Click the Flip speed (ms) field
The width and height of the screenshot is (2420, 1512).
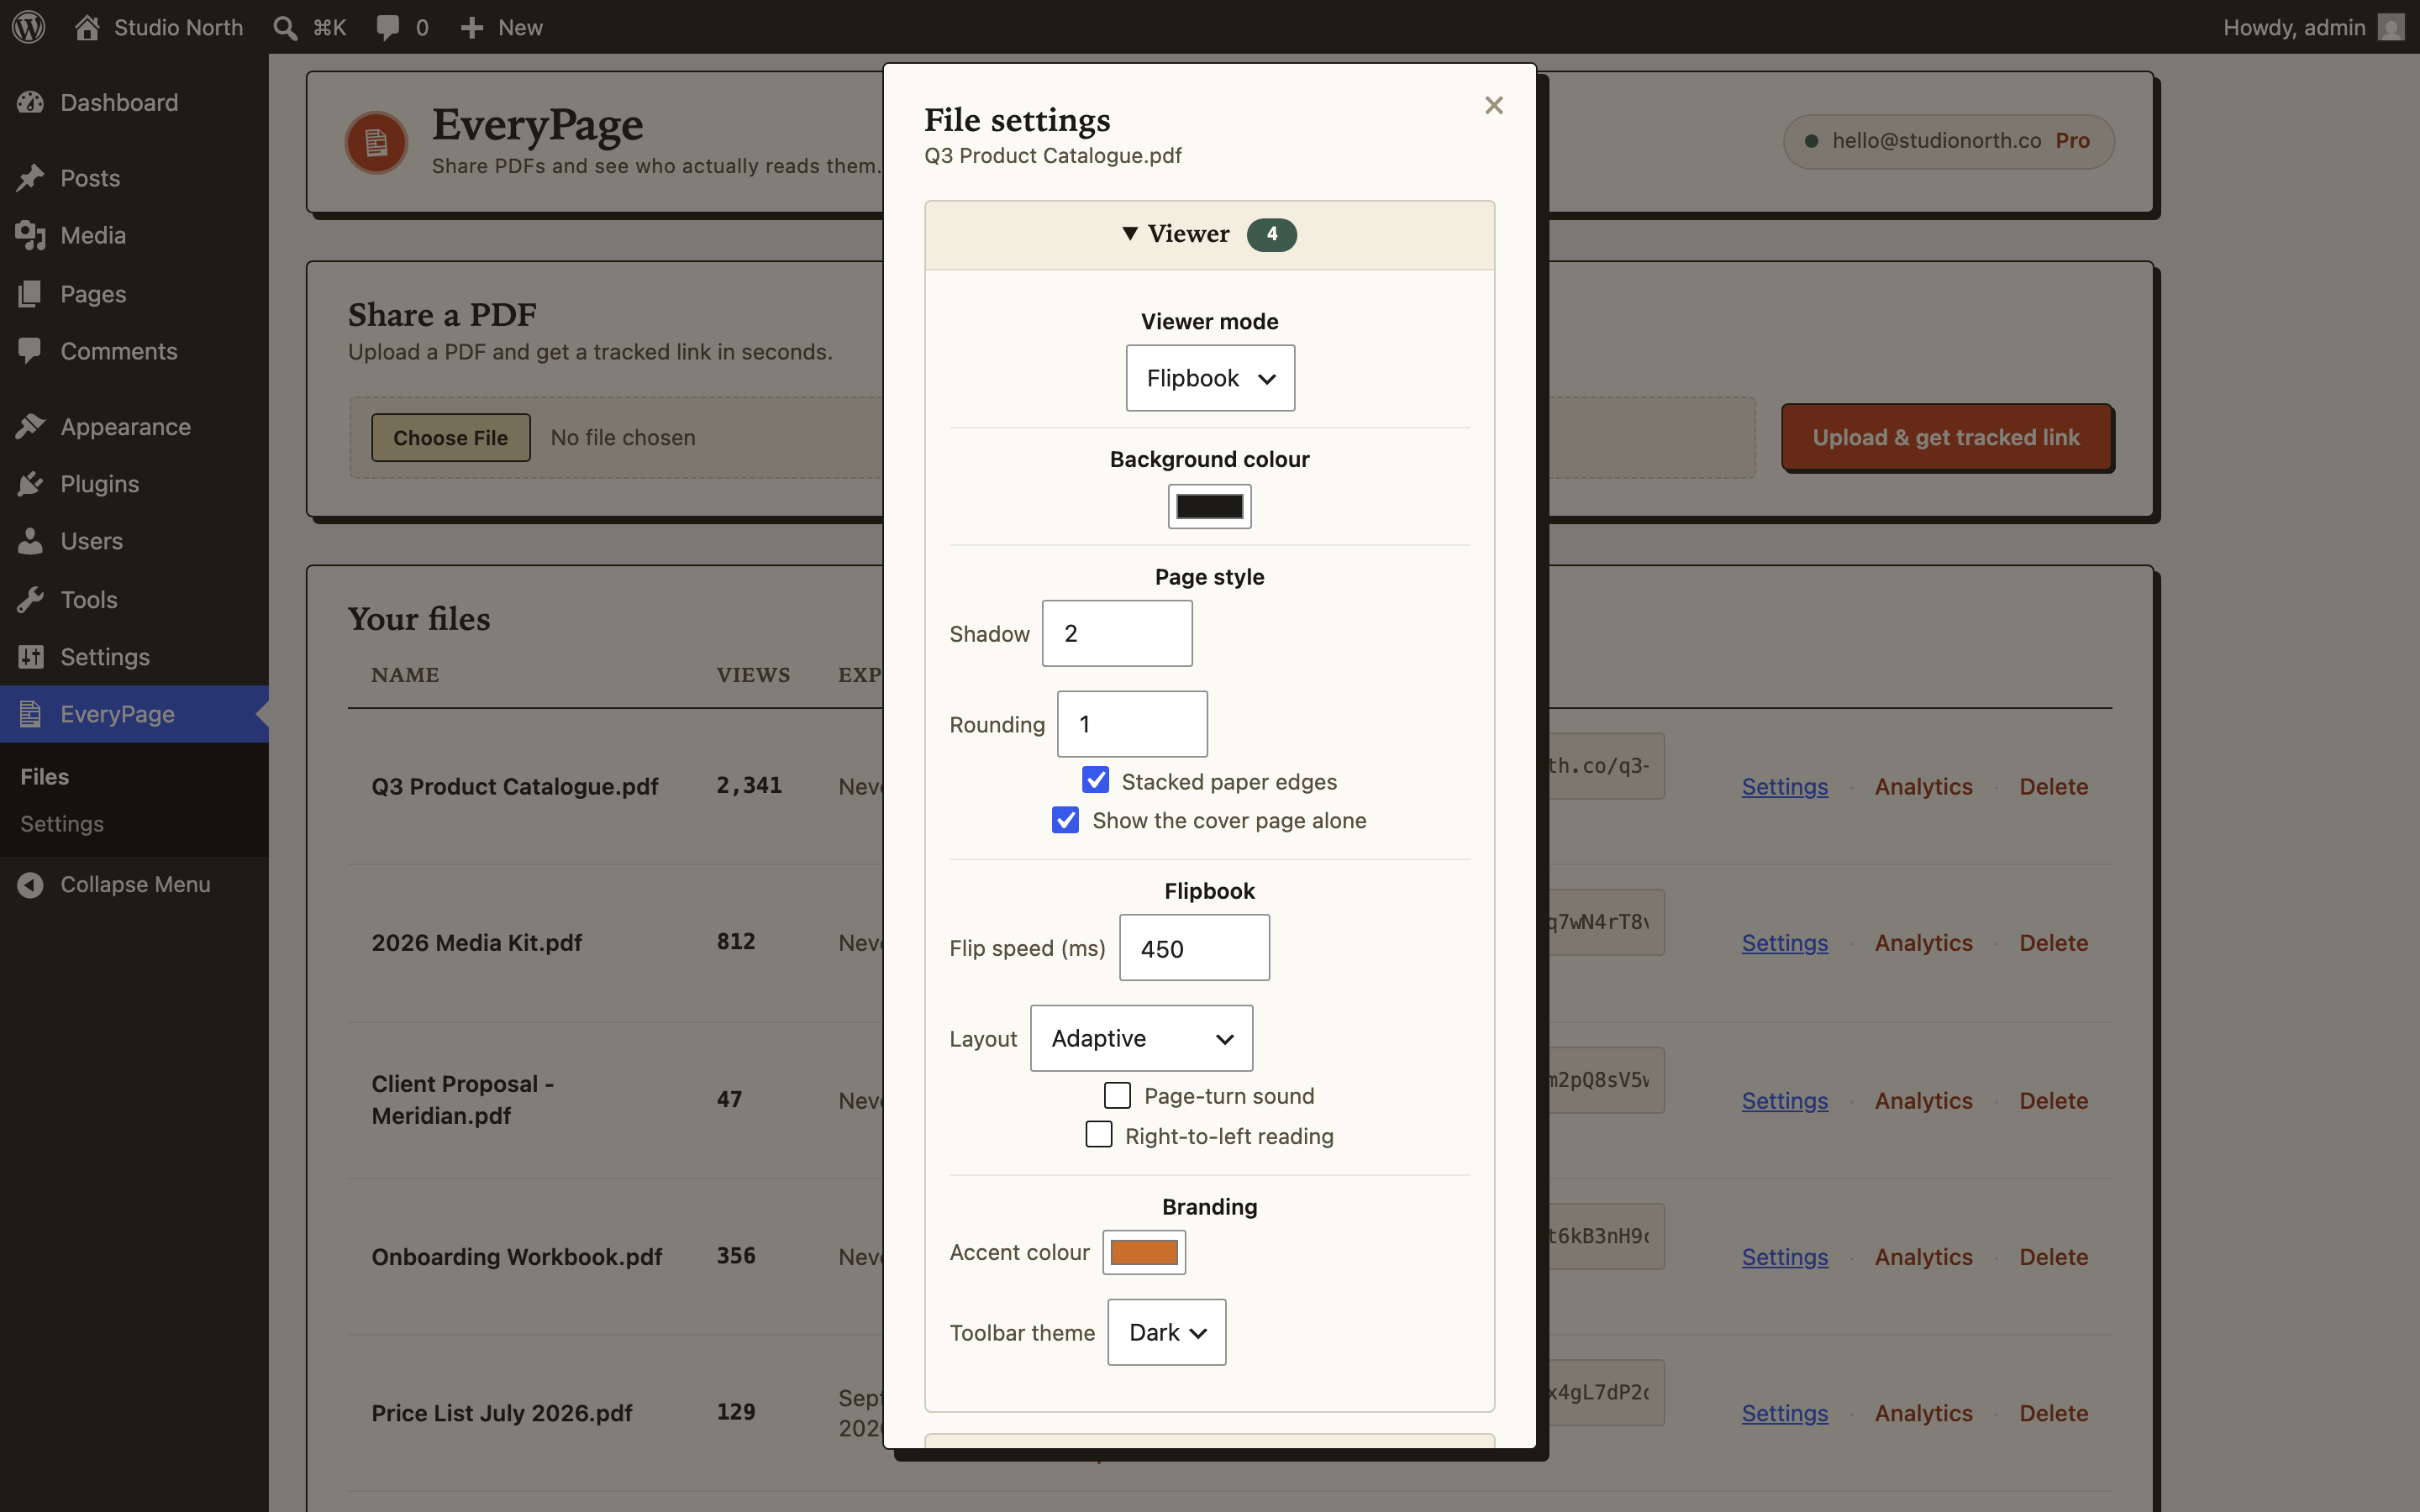coord(1194,948)
